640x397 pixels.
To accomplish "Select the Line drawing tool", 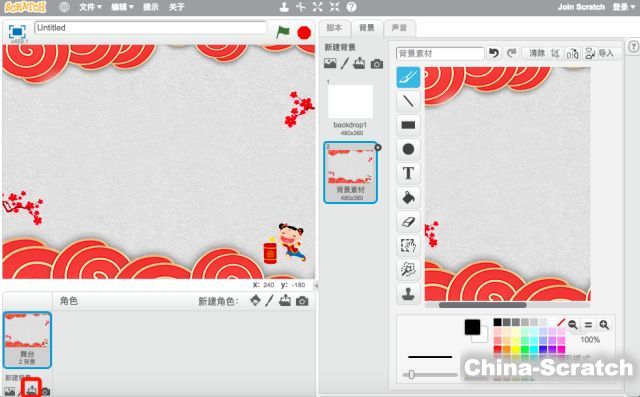I will click(408, 101).
